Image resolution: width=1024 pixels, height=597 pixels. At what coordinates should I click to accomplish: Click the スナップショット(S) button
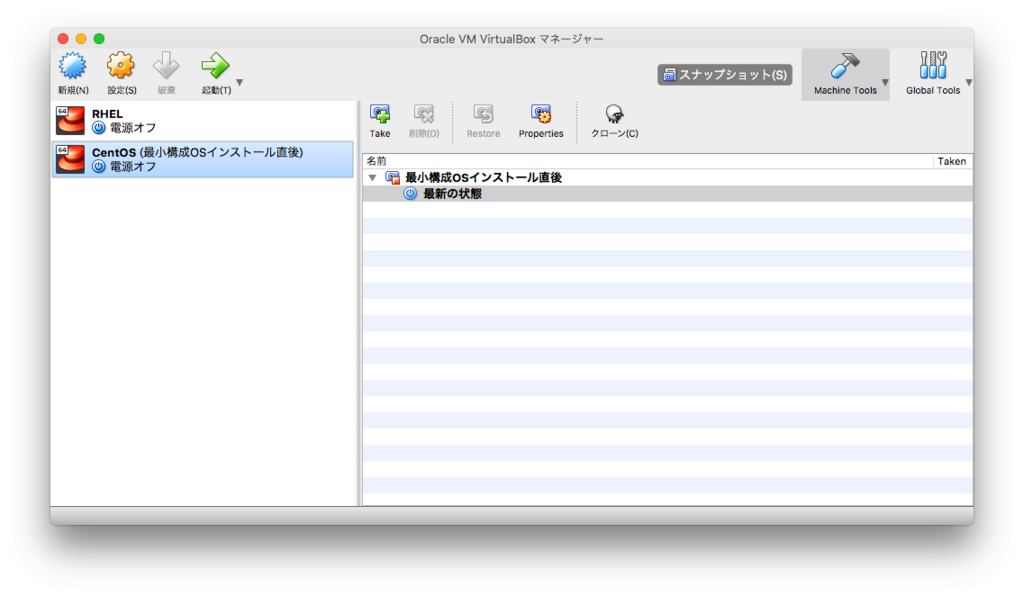(725, 74)
